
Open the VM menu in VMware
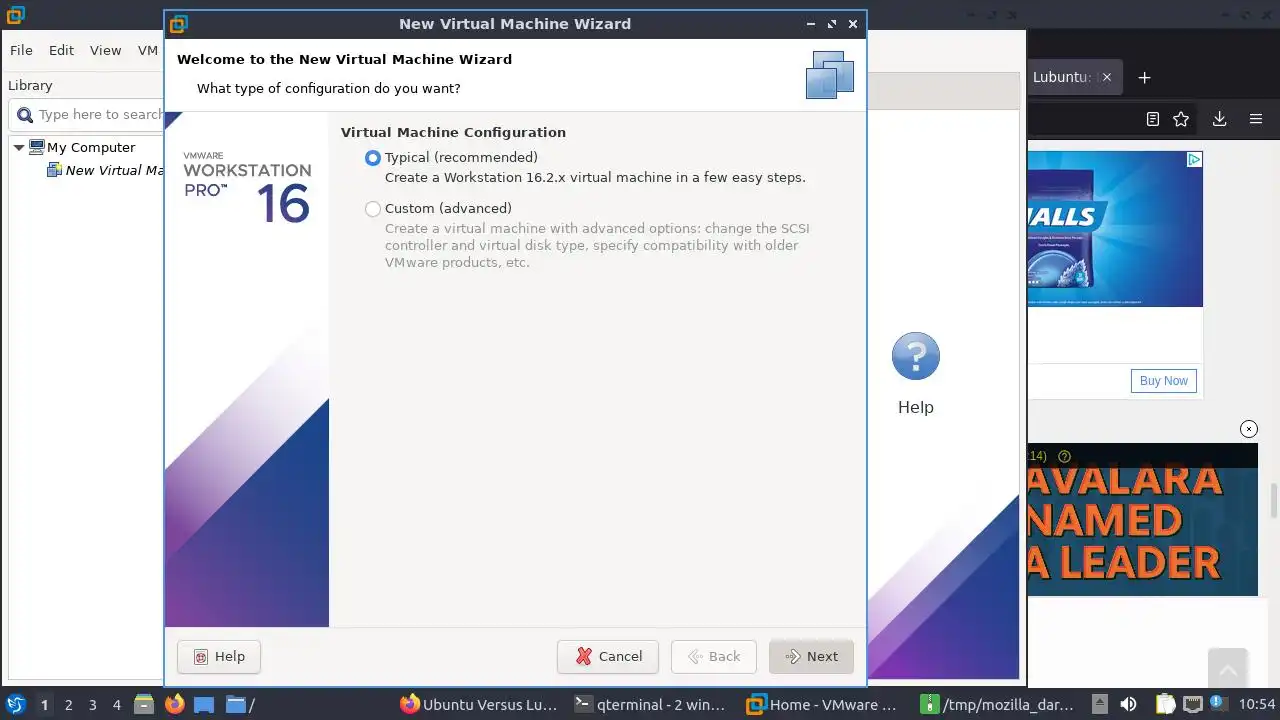click(147, 50)
